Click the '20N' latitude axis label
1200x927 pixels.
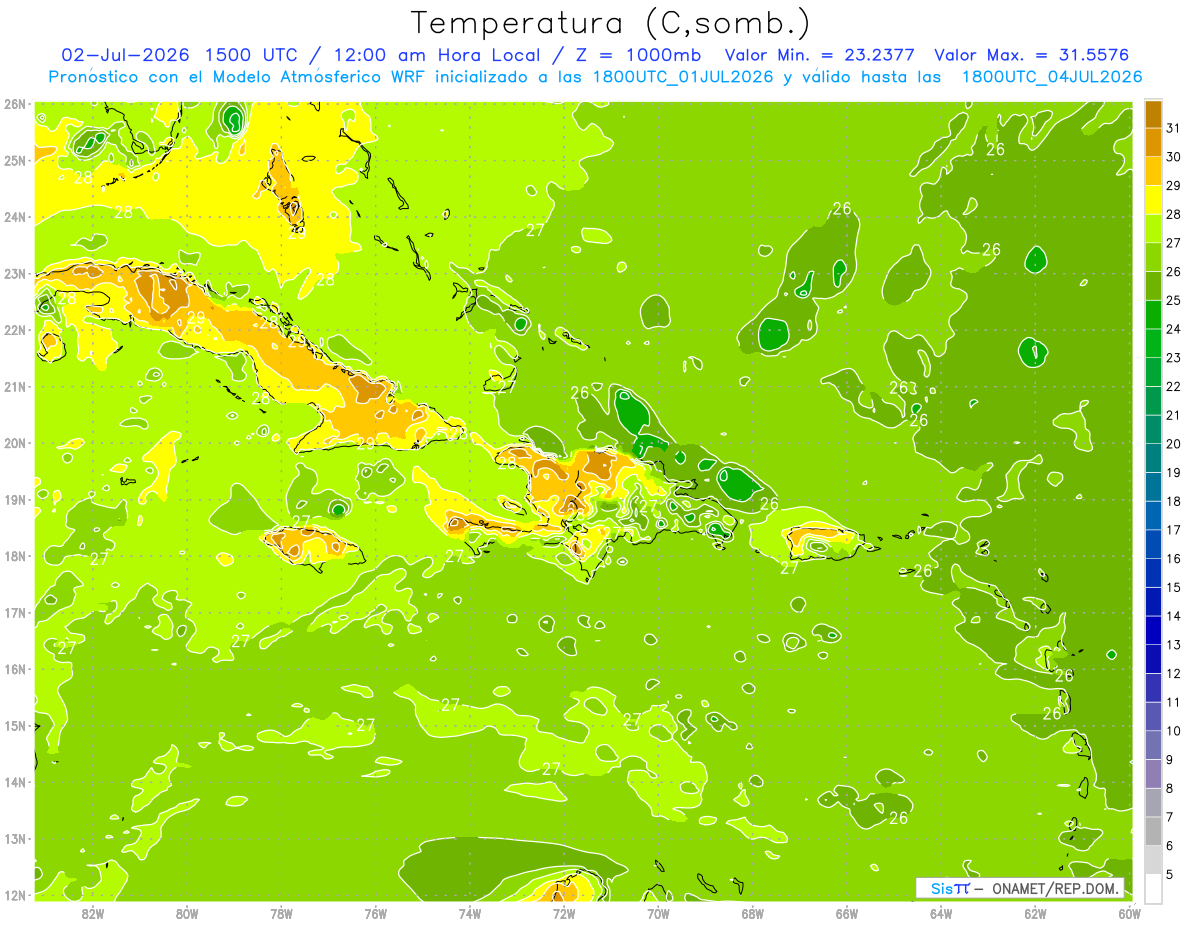[x=15, y=443]
